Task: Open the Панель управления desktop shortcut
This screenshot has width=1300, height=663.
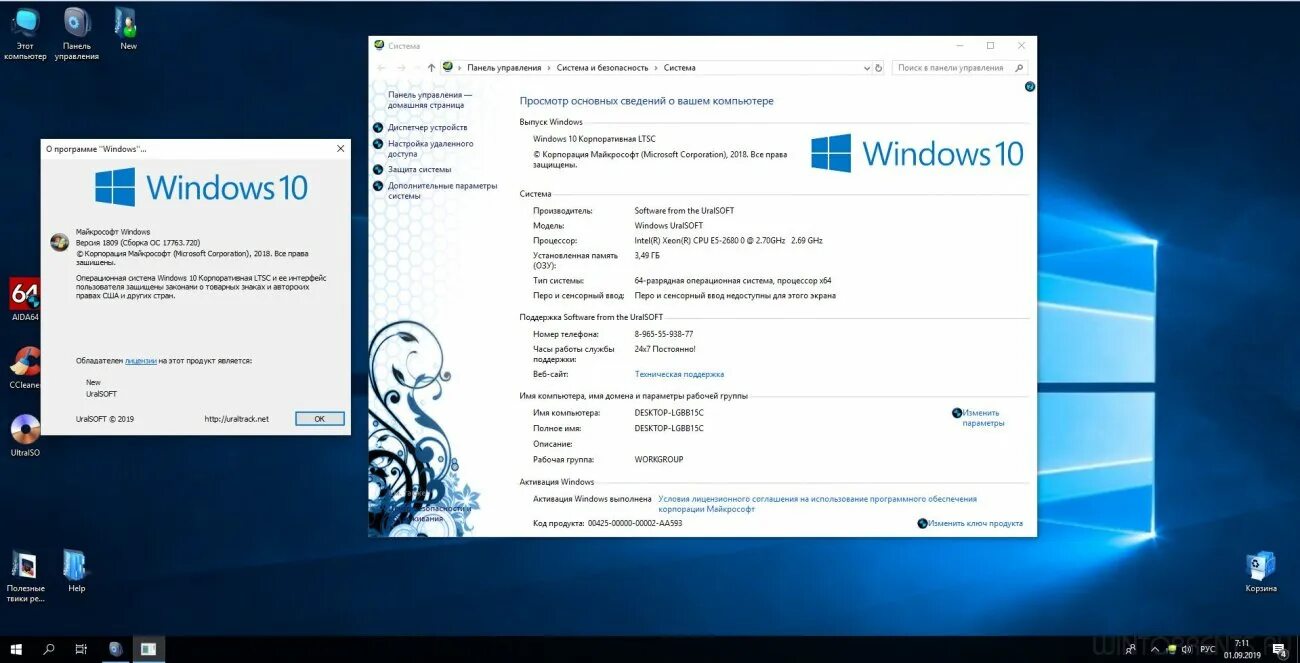Action: tap(77, 33)
